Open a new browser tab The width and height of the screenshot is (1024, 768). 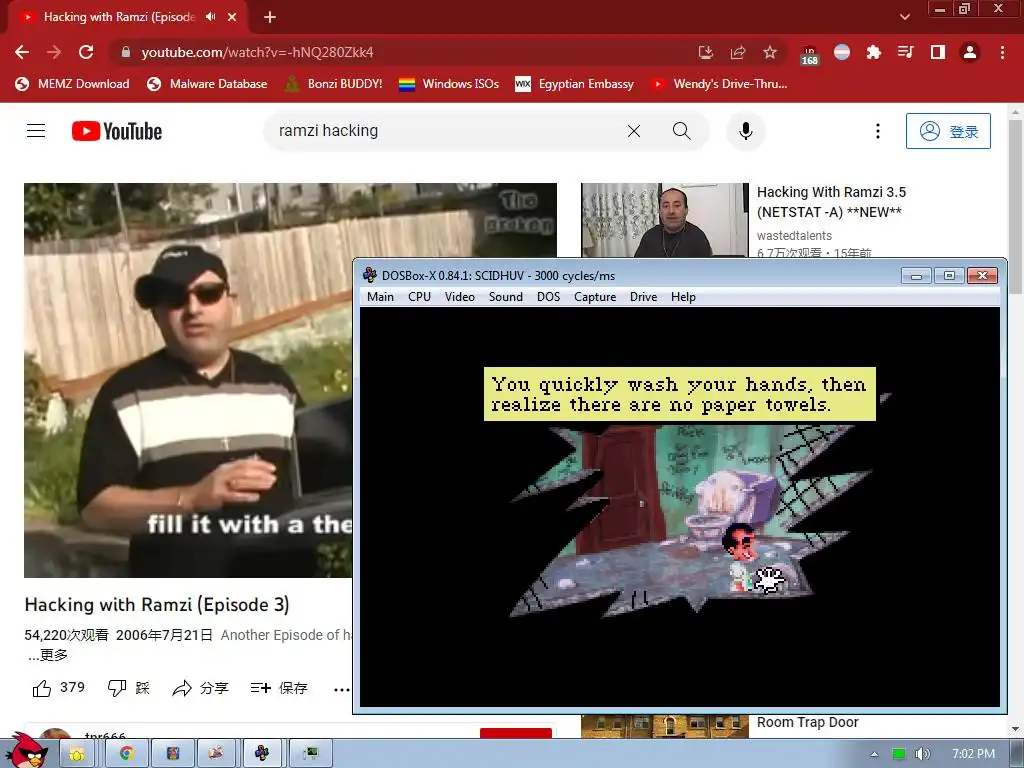pos(270,17)
